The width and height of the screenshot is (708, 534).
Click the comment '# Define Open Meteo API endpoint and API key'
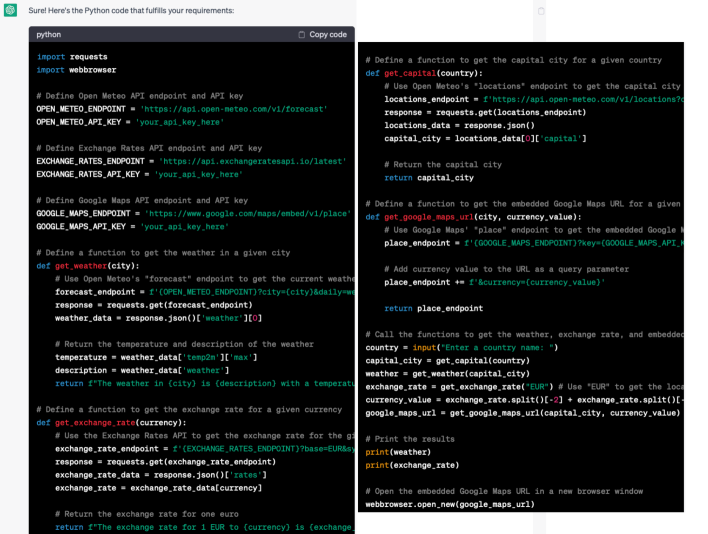coord(140,96)
